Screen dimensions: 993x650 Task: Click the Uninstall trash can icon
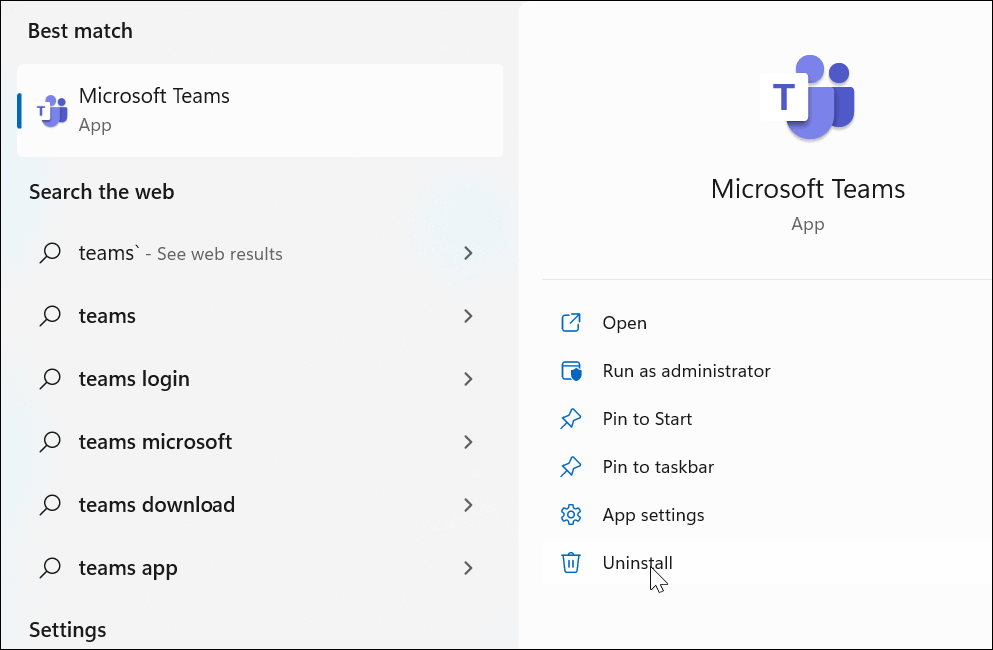pos(571,562)
